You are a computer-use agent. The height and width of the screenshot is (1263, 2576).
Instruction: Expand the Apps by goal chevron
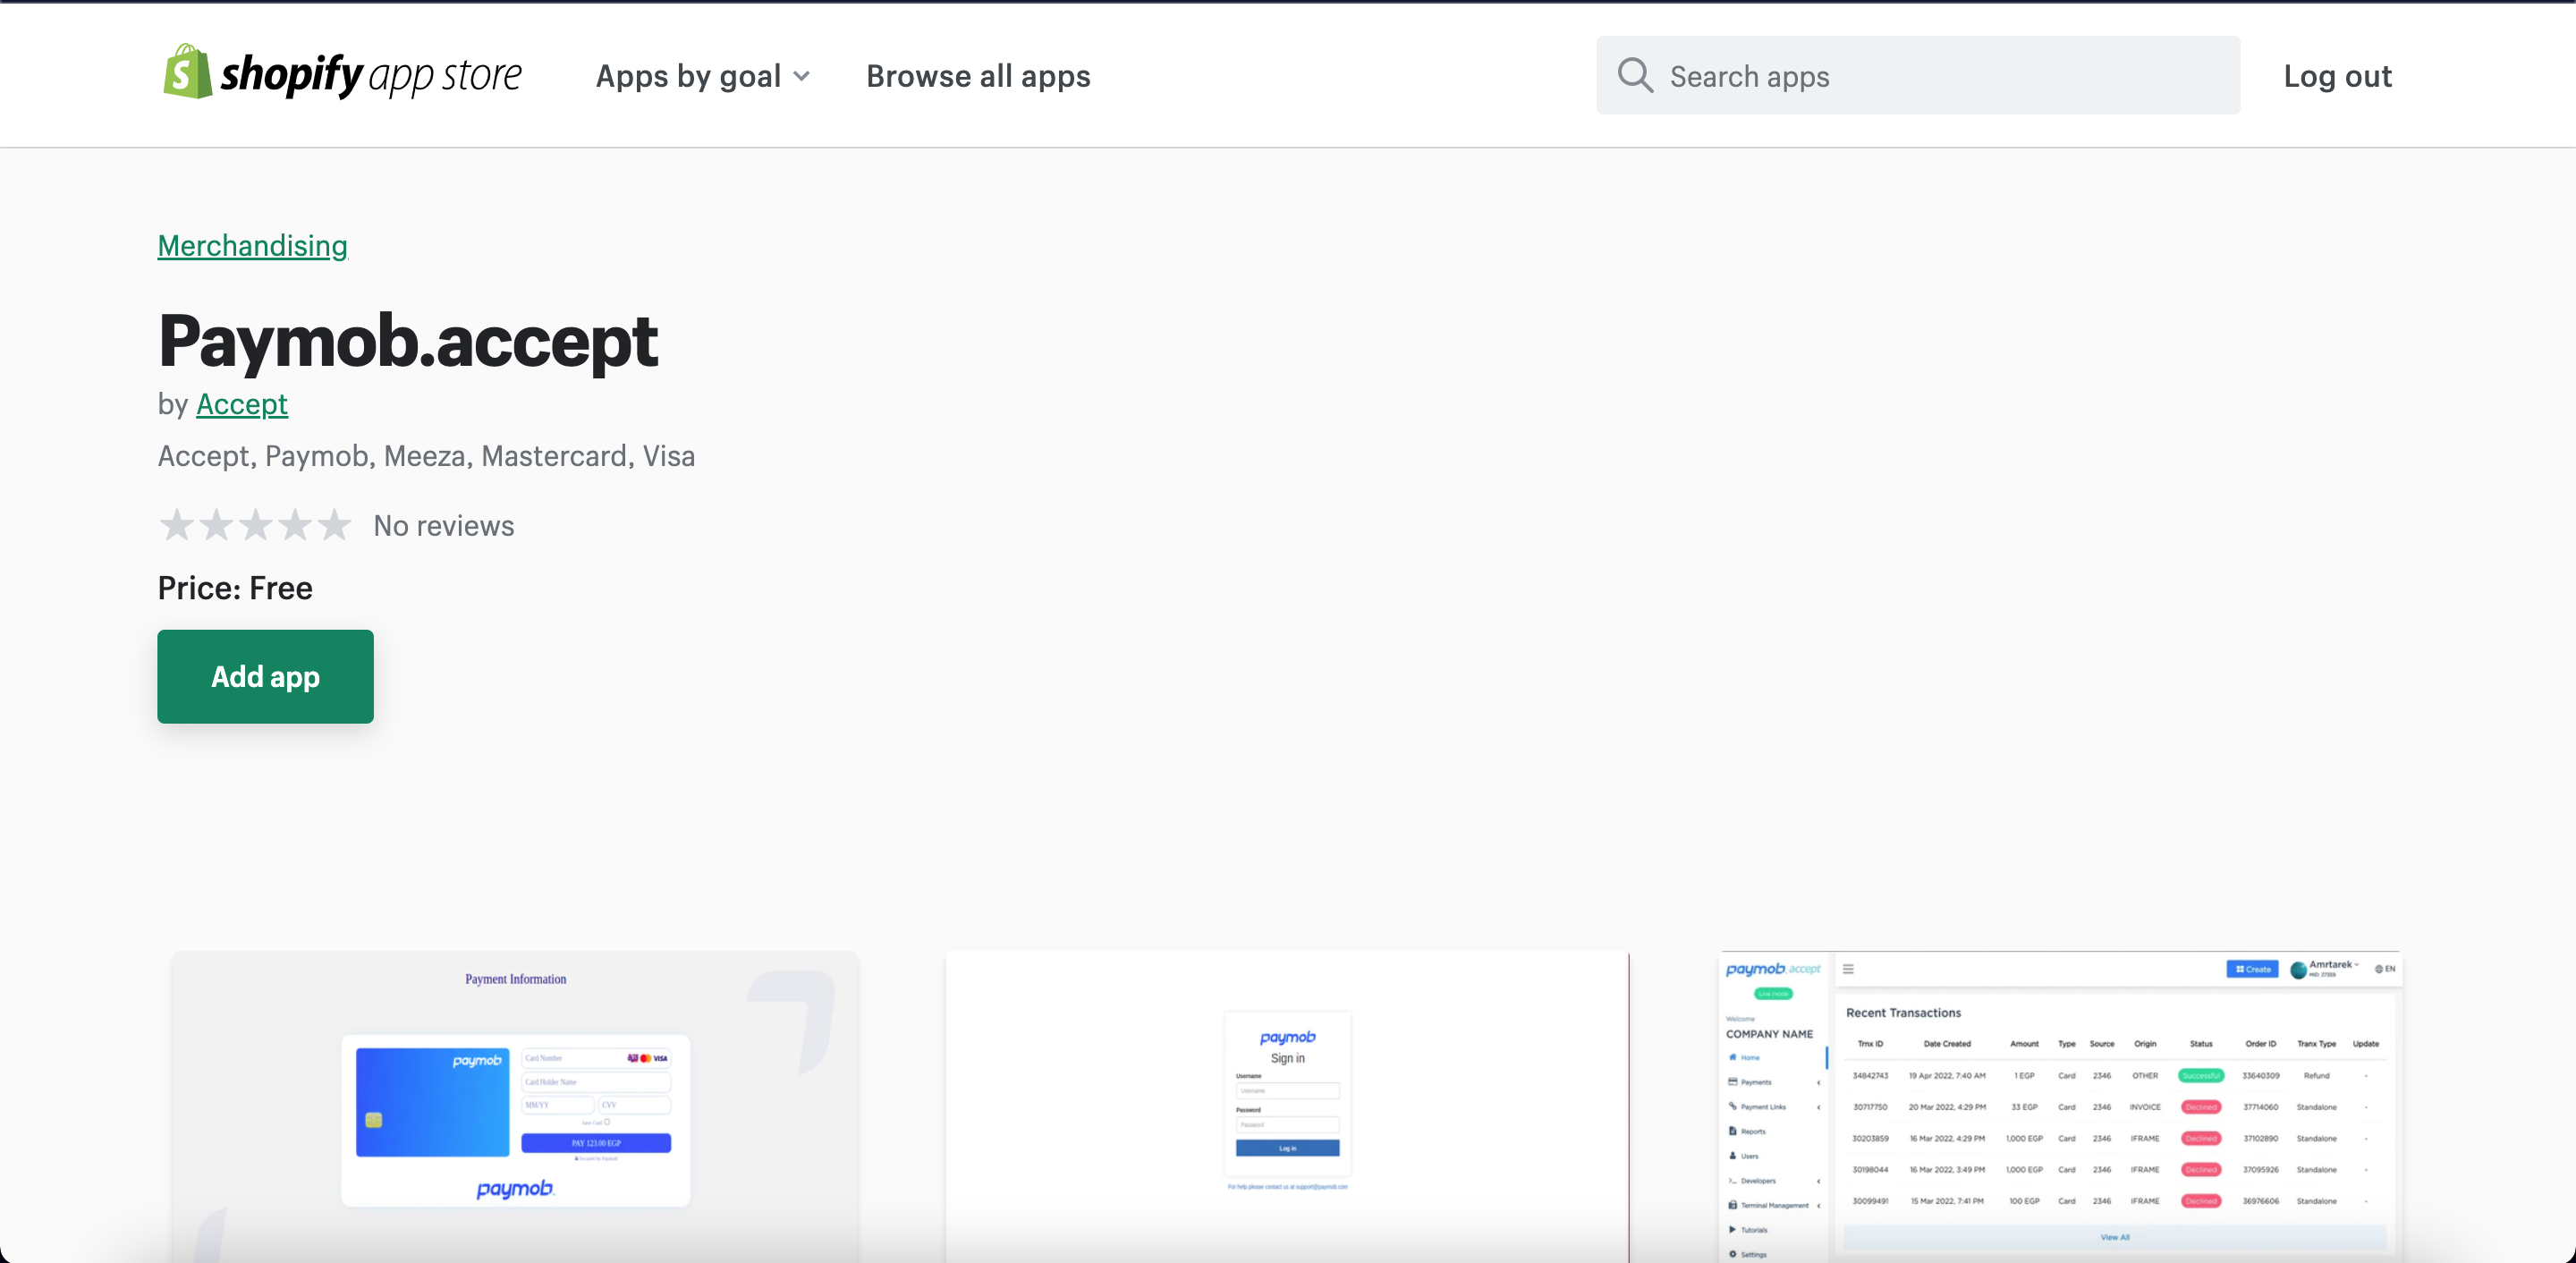pos(802,77)
